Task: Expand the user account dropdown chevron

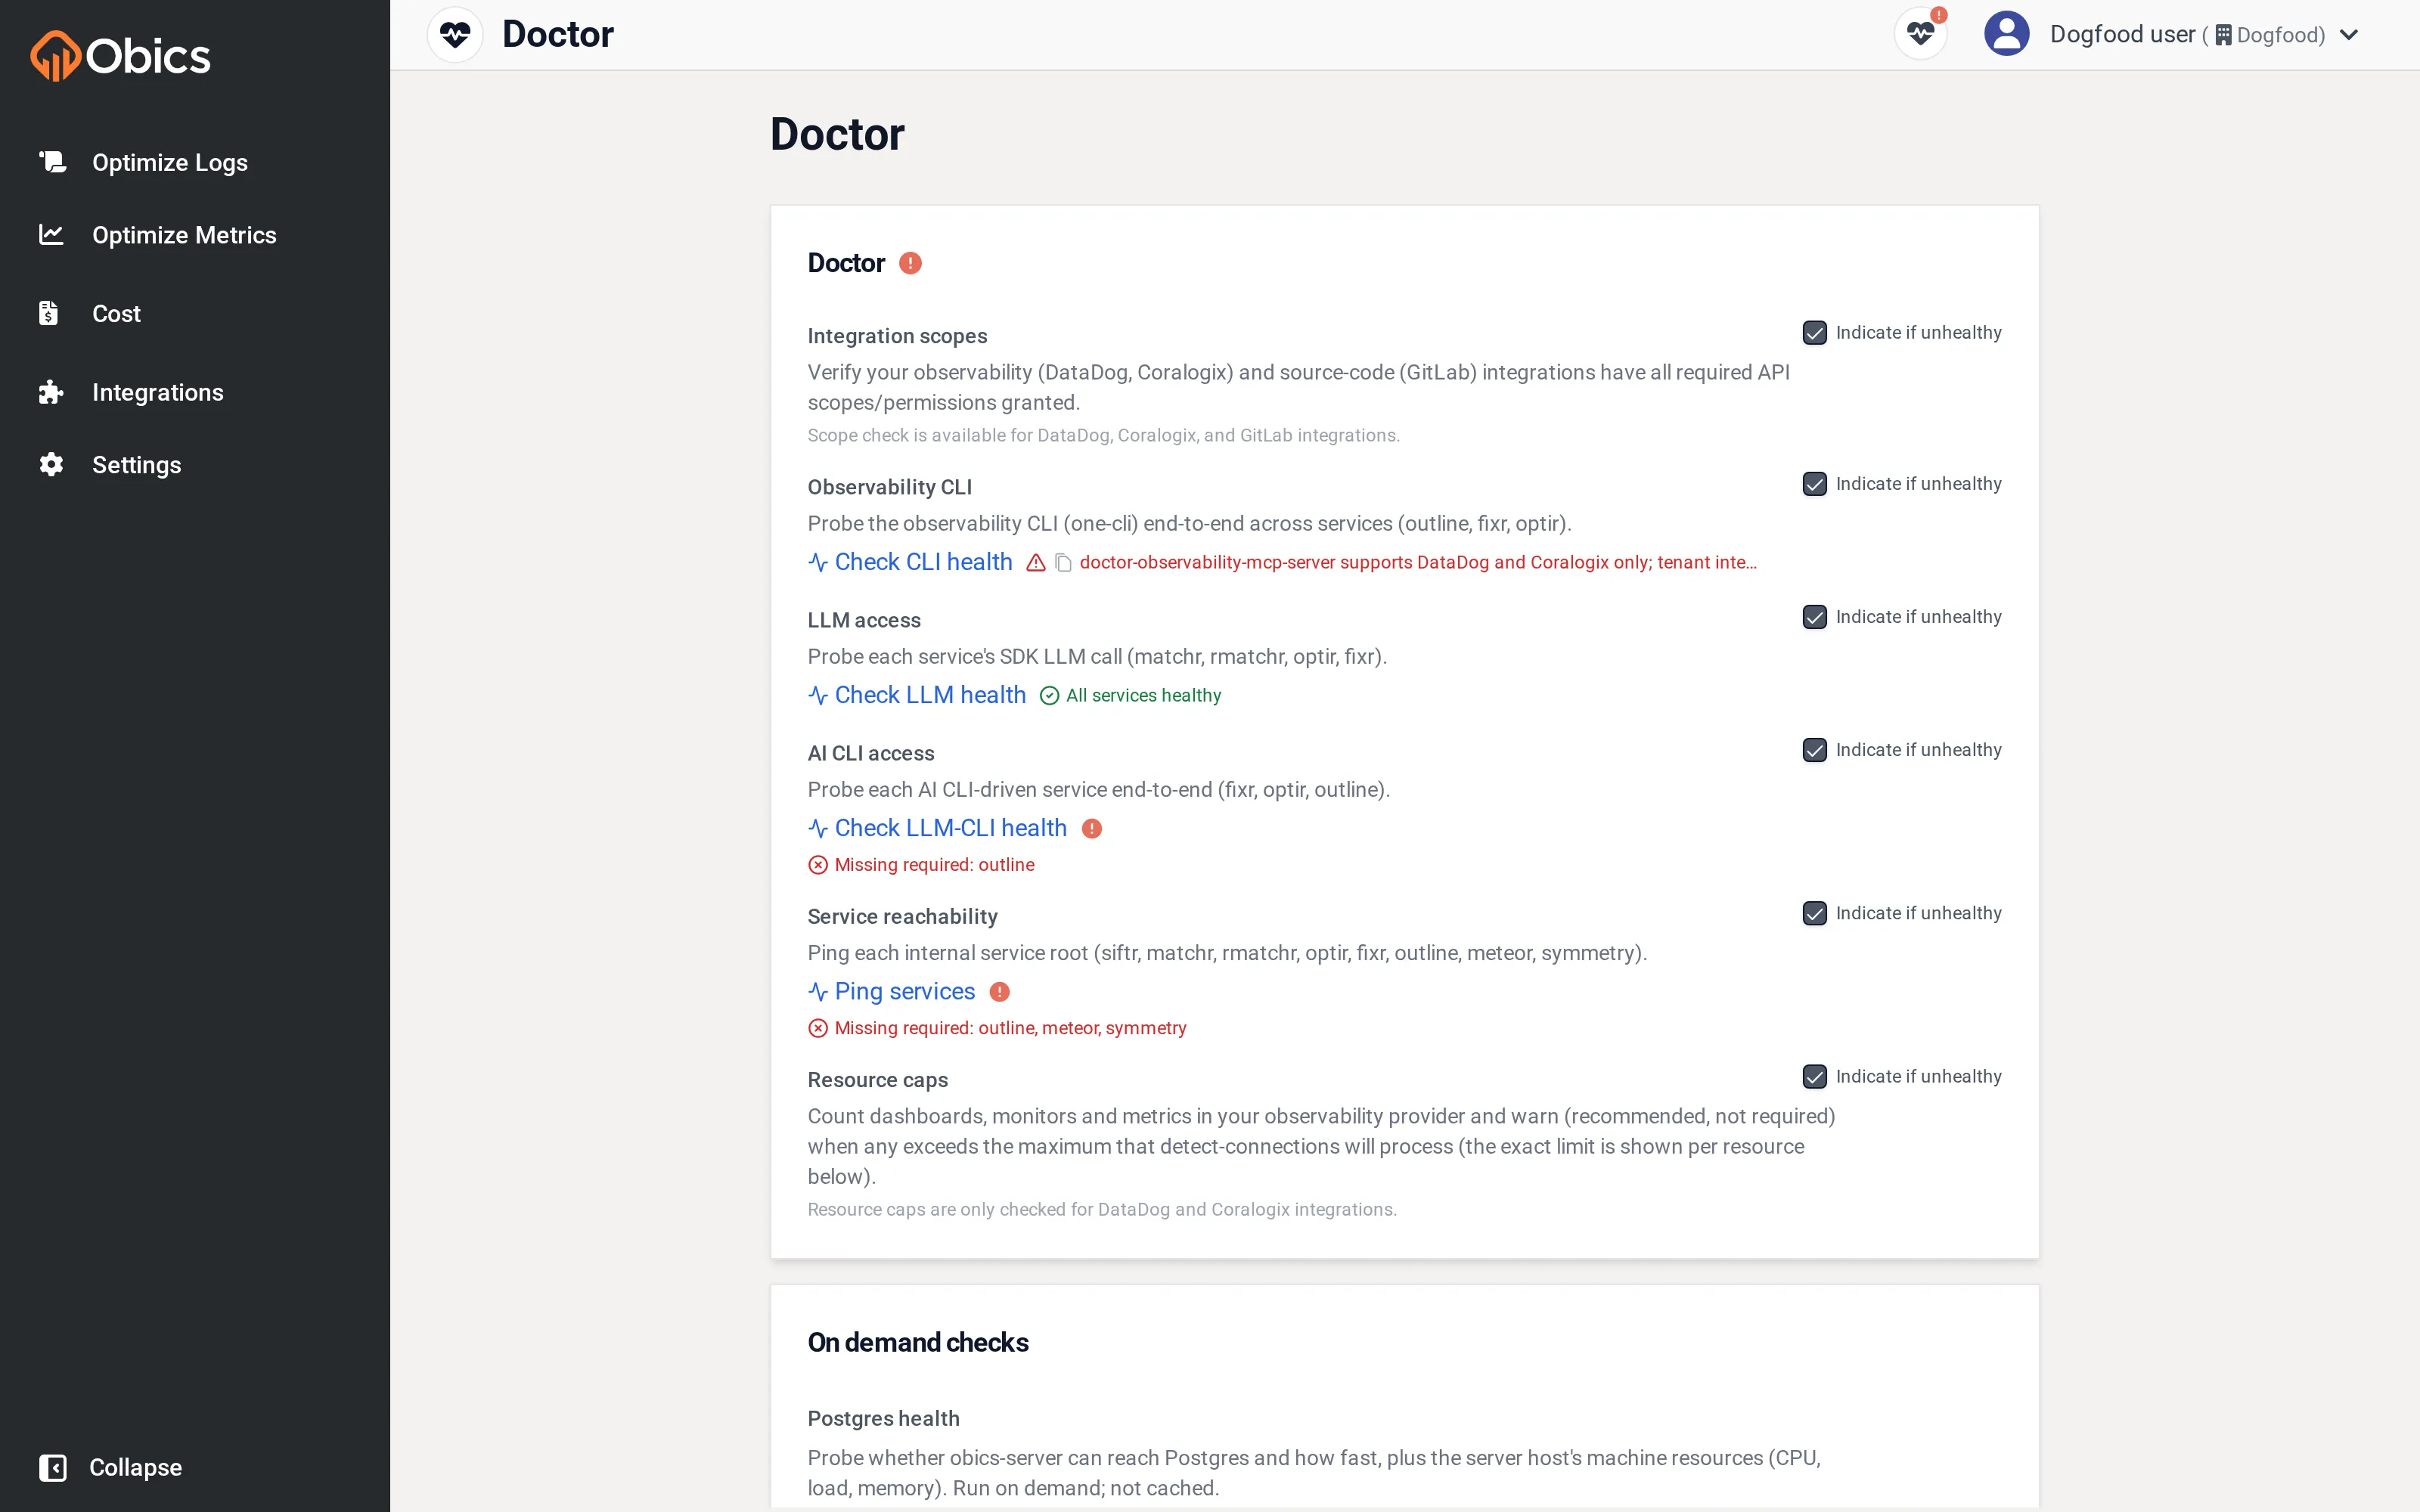Action: (2349, 35)
